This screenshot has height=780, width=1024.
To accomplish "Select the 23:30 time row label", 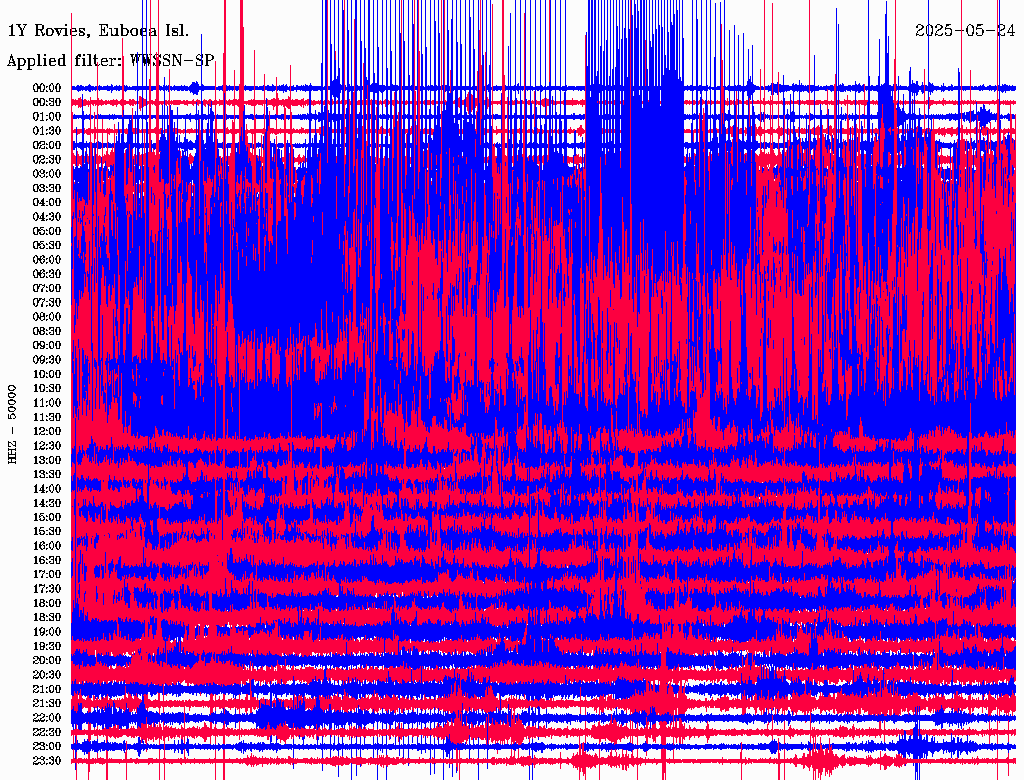I will tap(47, 761).
